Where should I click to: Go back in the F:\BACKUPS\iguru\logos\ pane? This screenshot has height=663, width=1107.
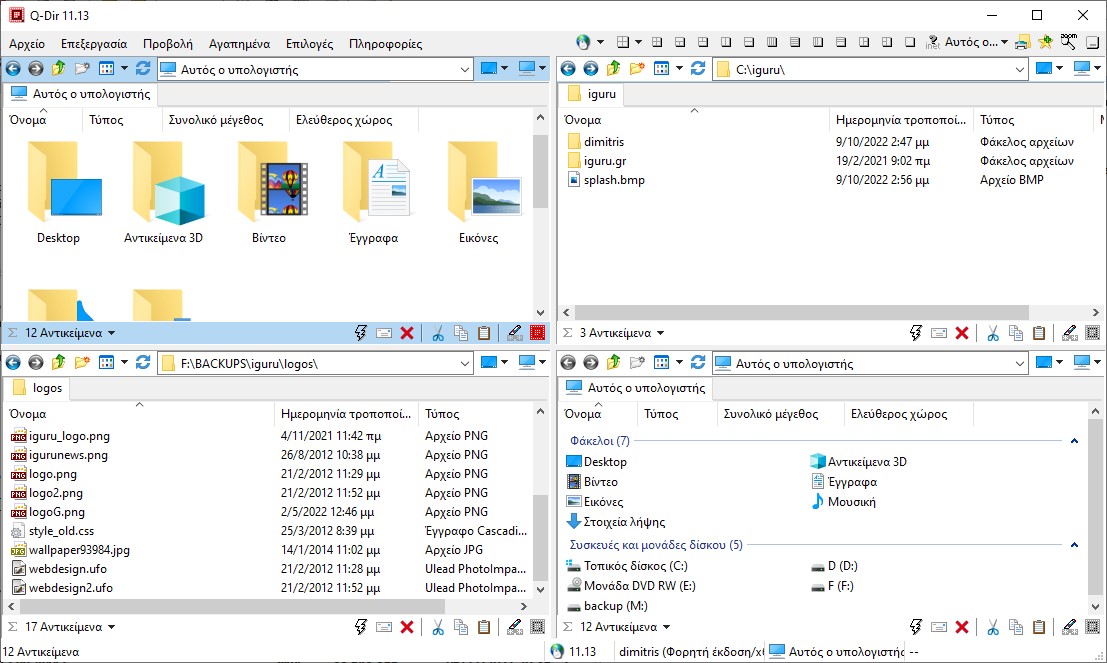click(13, 363)
